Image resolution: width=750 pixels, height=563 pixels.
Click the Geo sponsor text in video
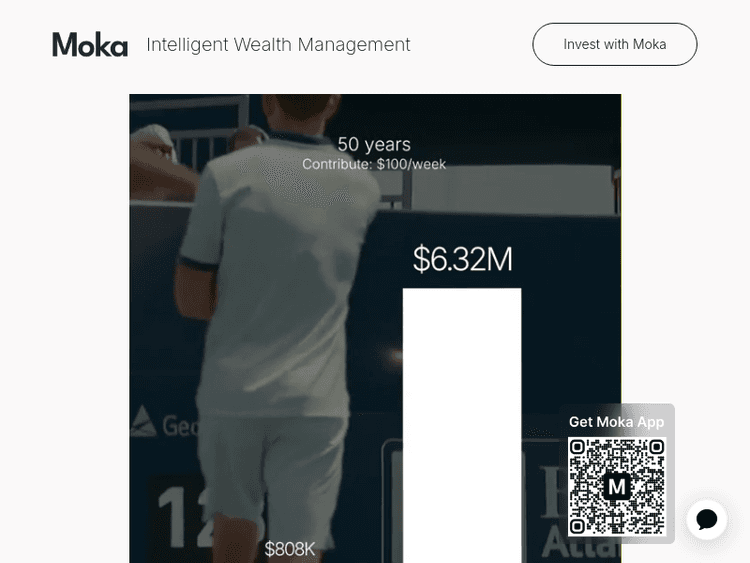point(180,425)
